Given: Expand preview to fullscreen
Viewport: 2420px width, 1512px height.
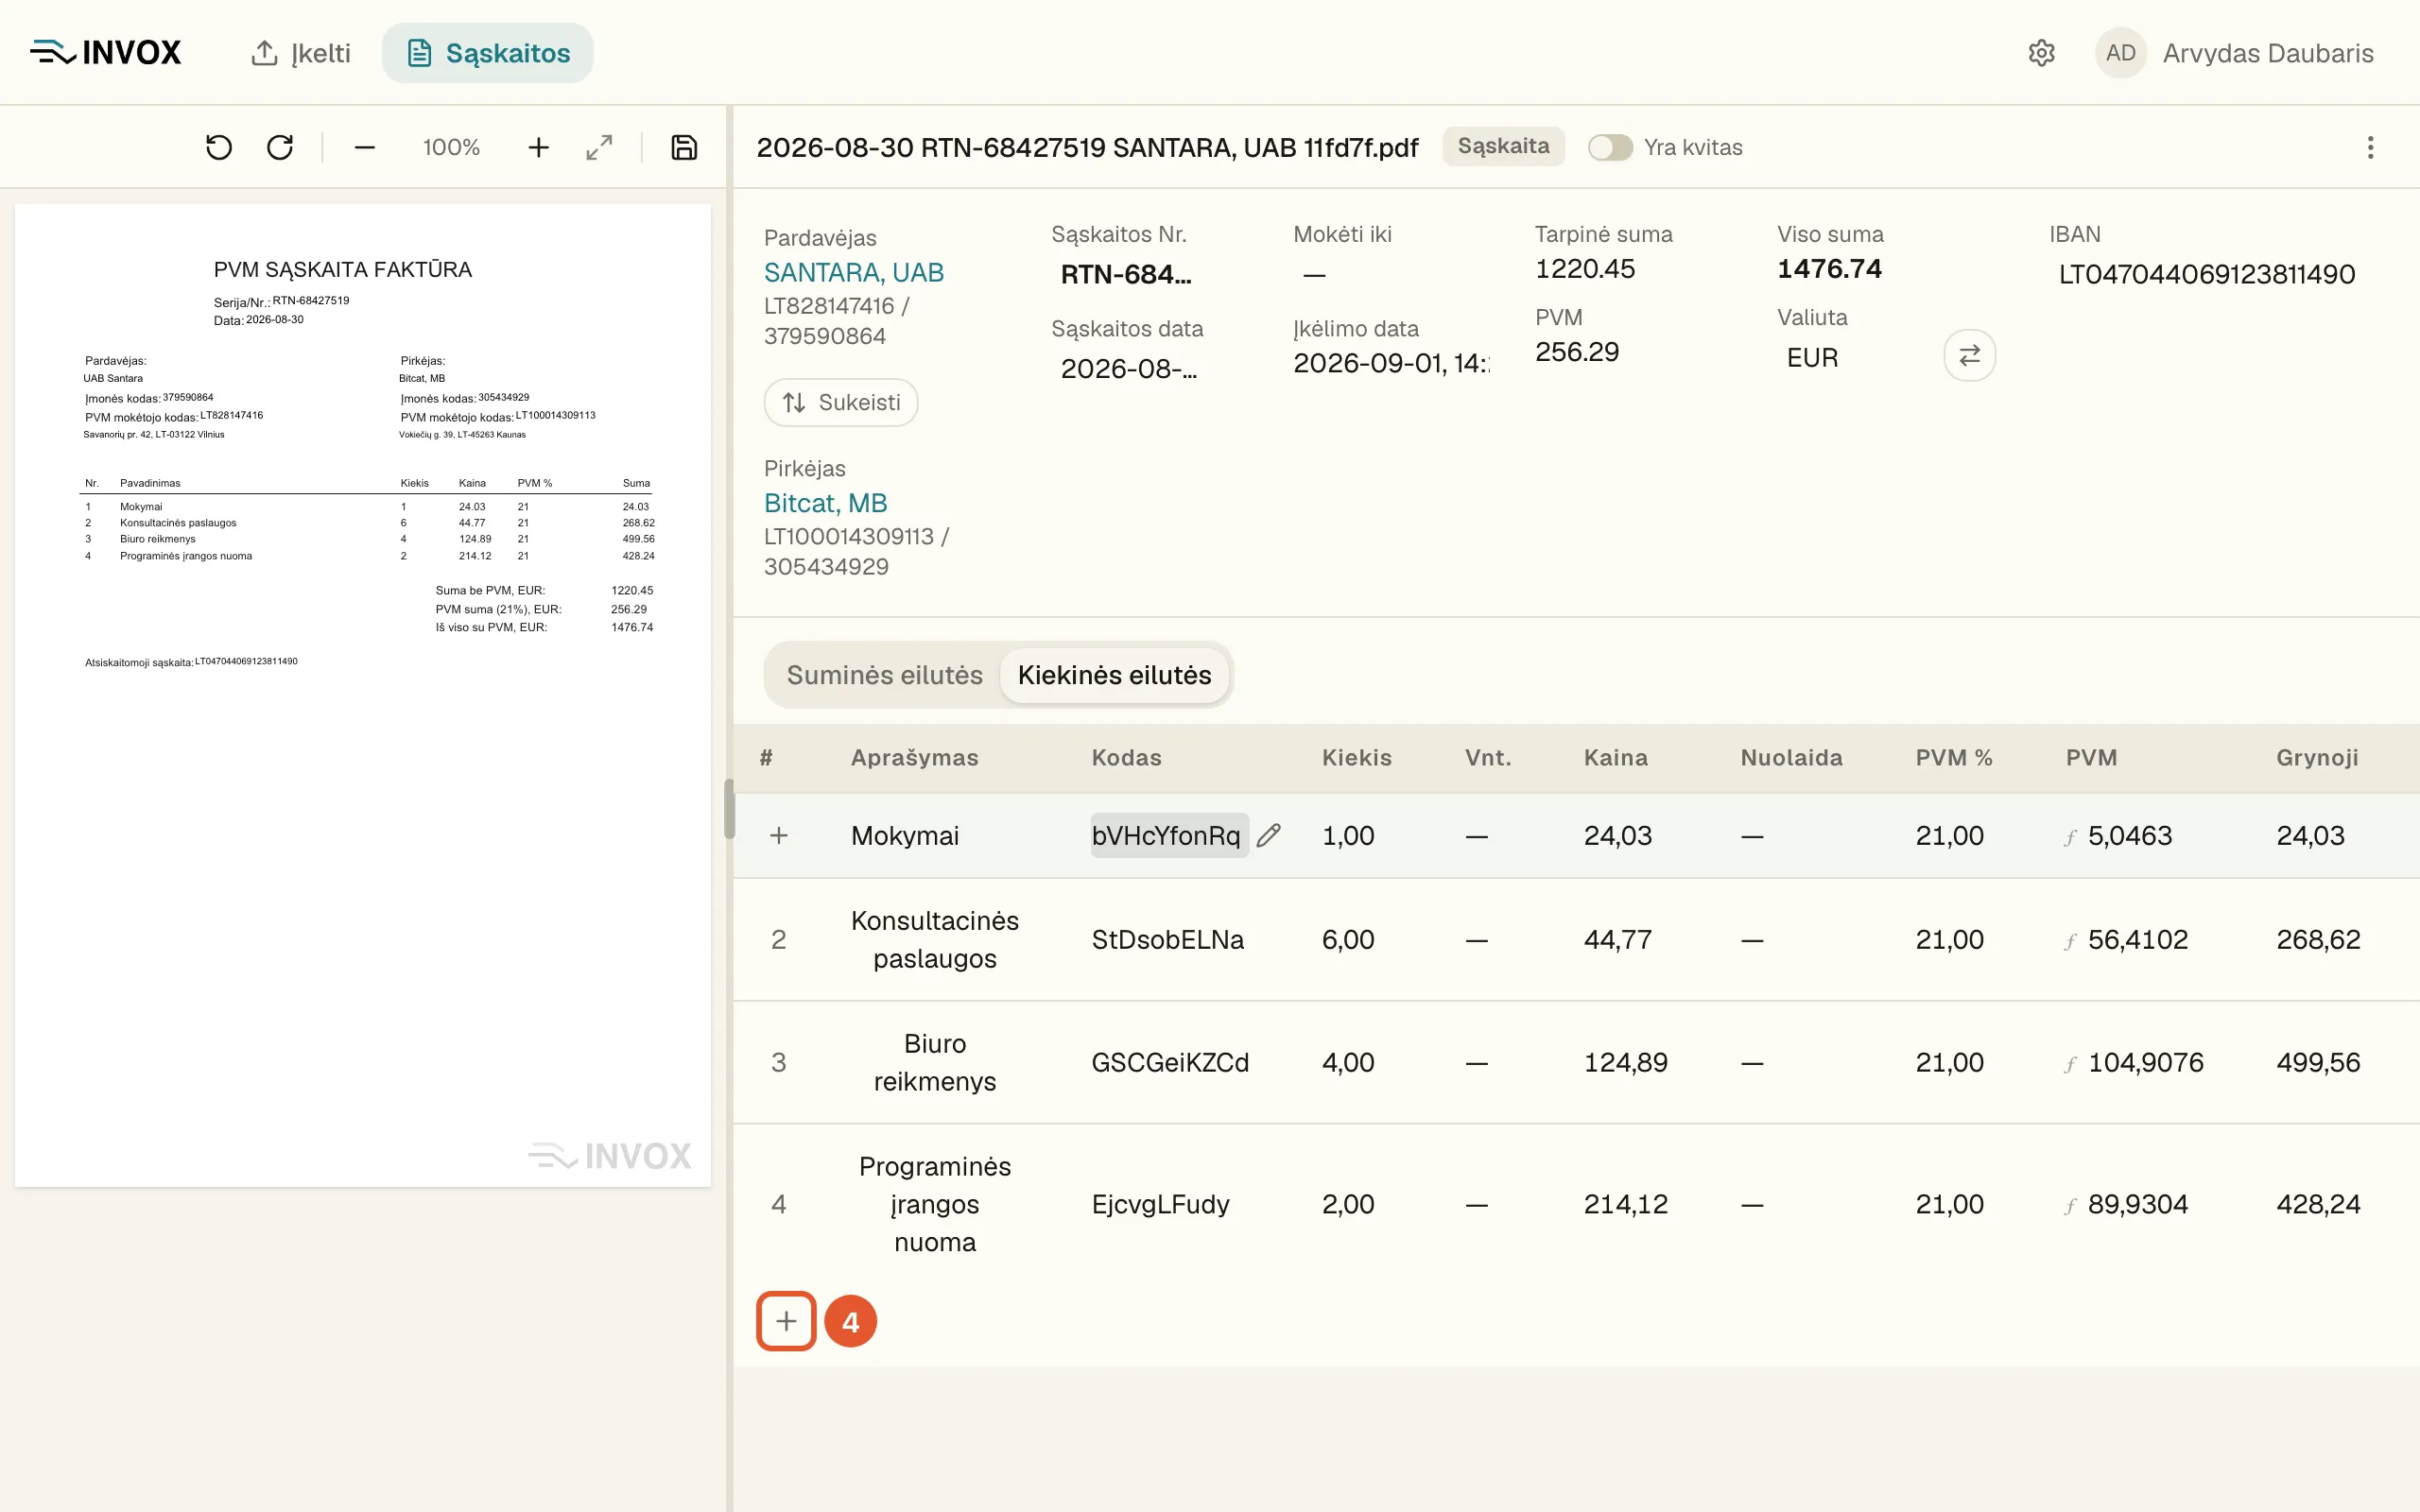Looking at the screenshot, I should point(599,148).
